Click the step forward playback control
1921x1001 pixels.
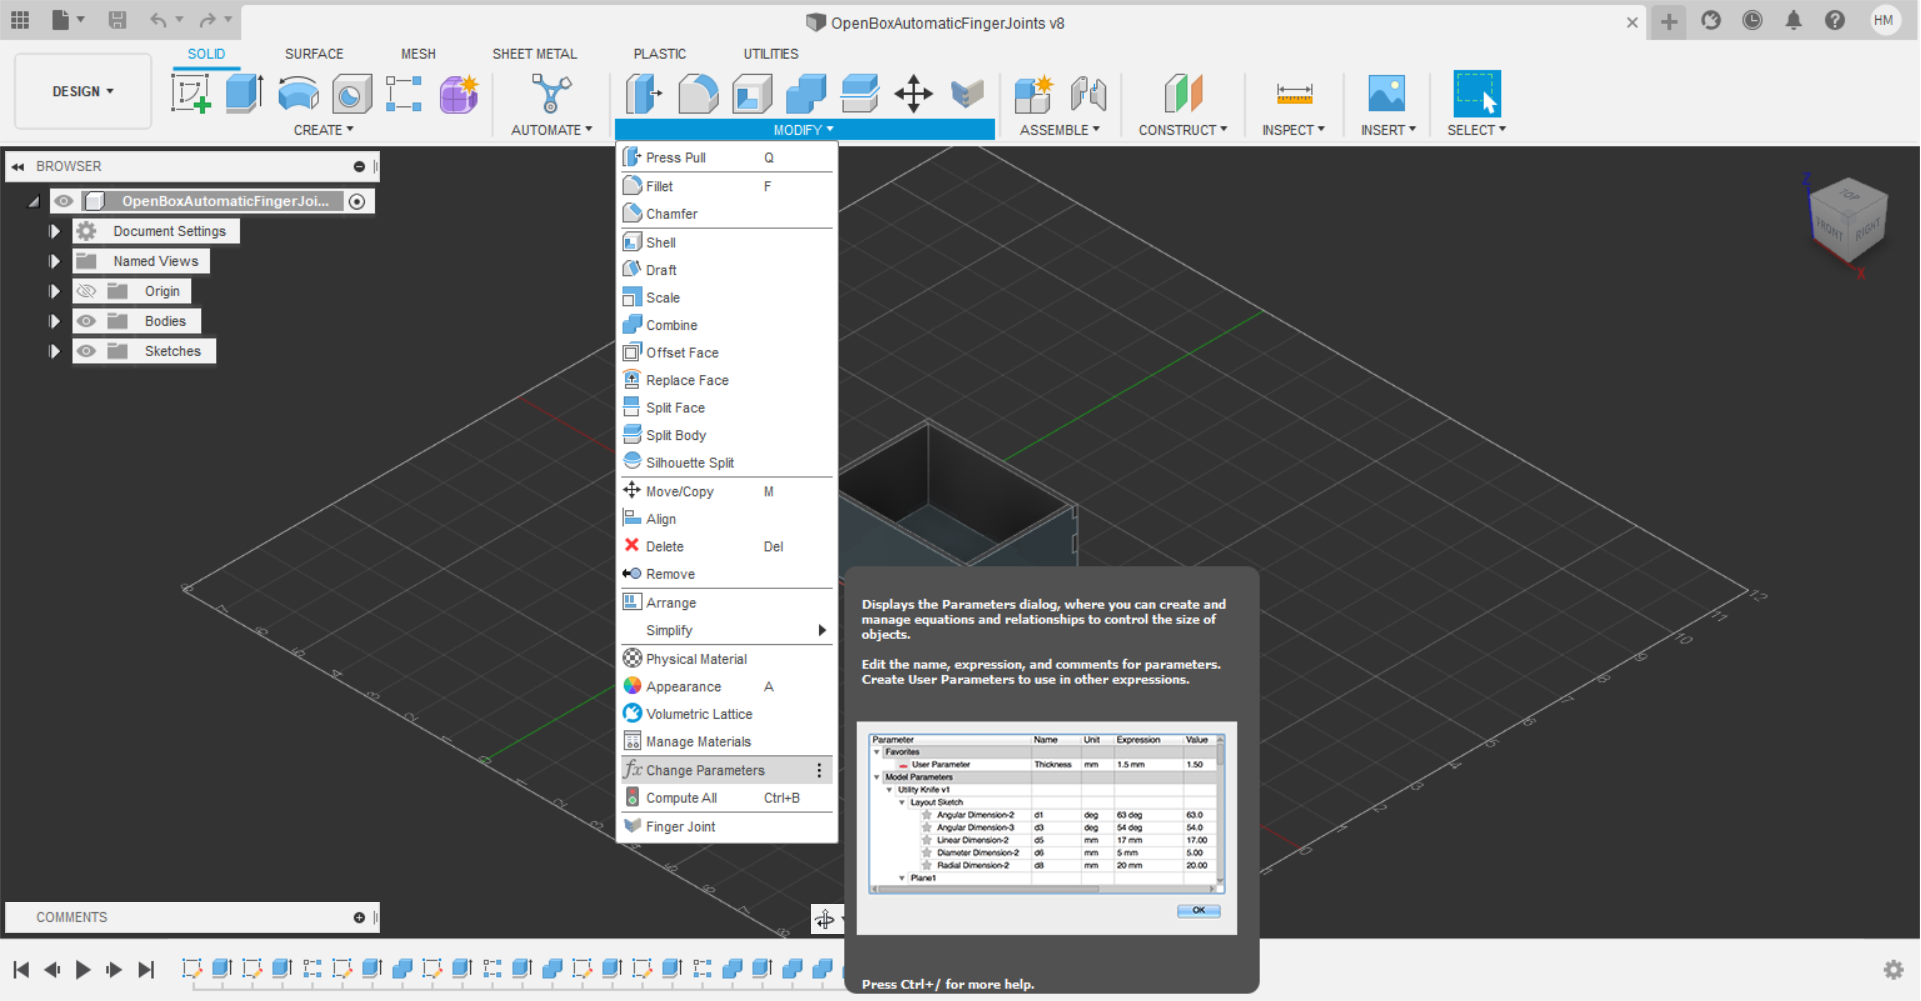click(x=114, y=969)
